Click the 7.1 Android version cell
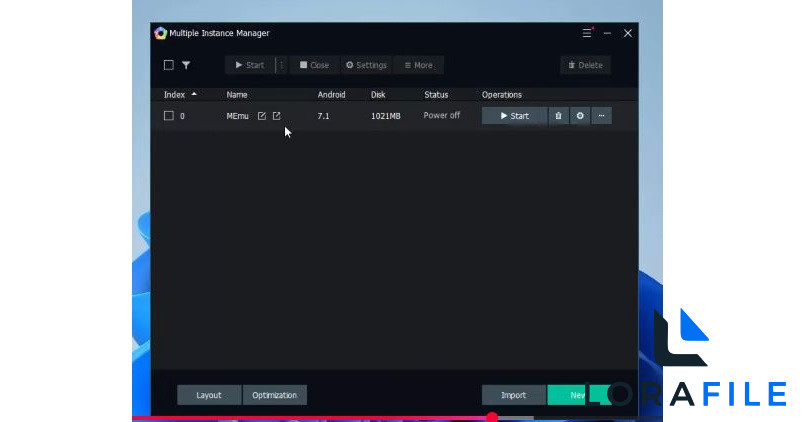Viewport: 802px width, 422px height. click(323, 116)
